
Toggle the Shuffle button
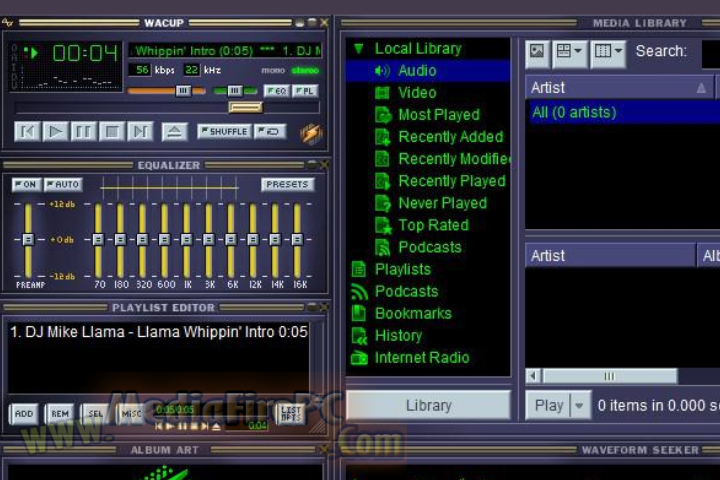(x=224, y=132)
